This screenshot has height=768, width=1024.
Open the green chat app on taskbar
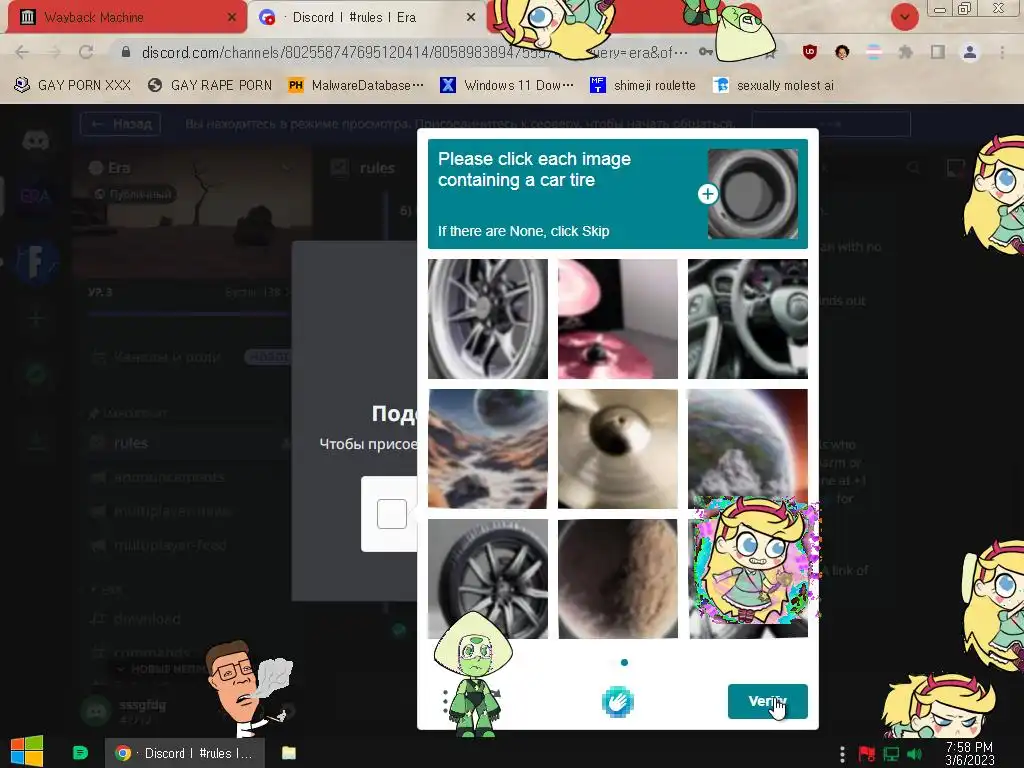80,753
